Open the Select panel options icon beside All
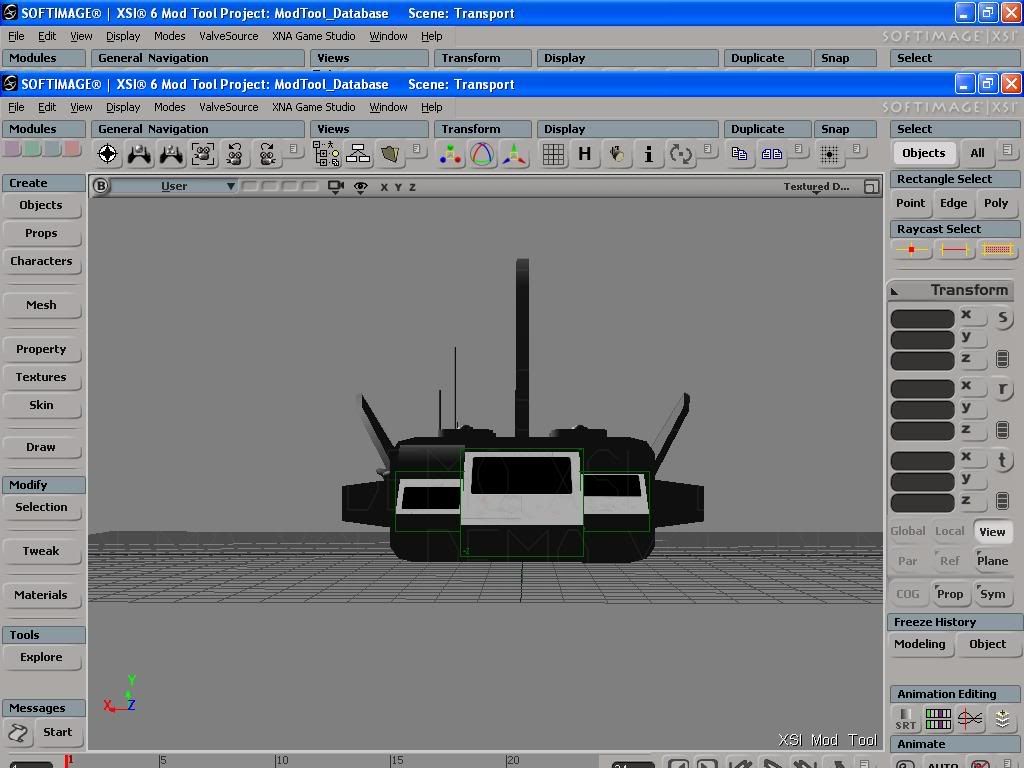1024x768 pixels. pyautogui.click(x=1008, y=150)
